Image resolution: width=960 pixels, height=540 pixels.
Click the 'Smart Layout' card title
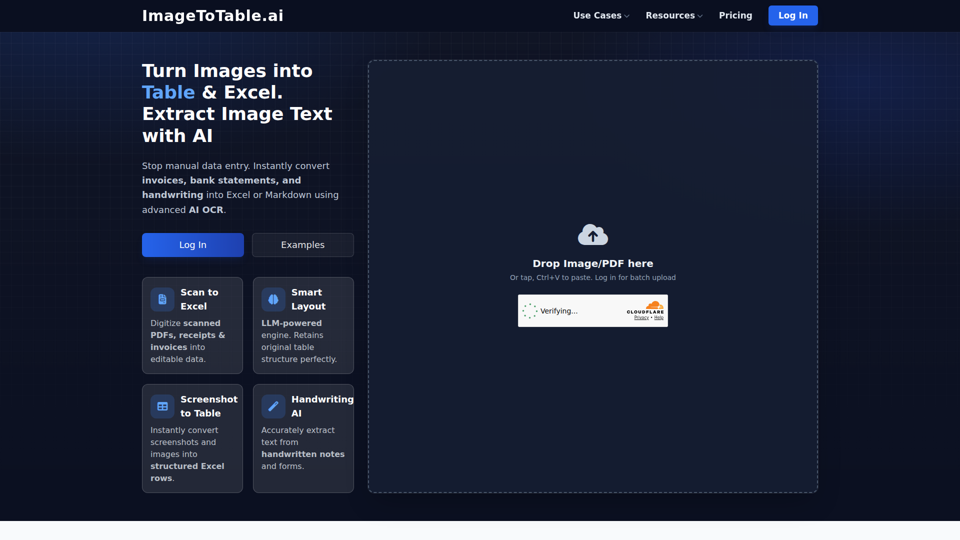pyautogui.click(x=308, y=299)
